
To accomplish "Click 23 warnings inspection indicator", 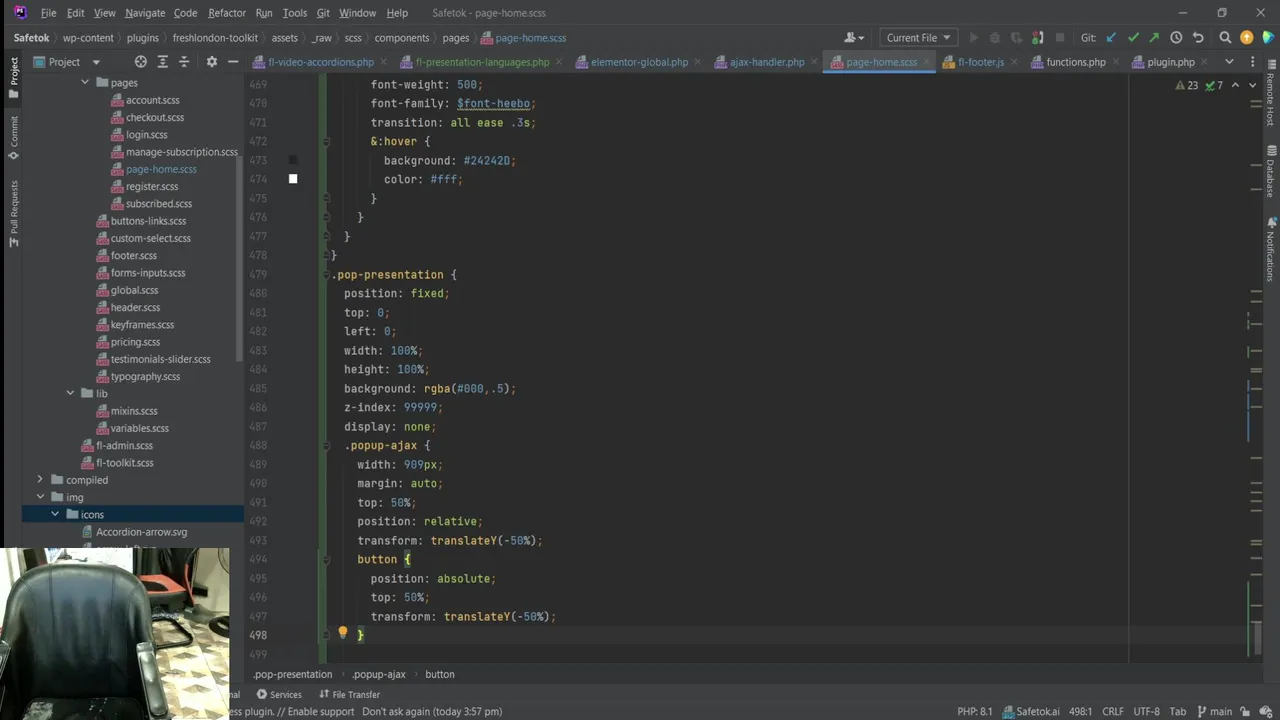I will point(1187,85).
